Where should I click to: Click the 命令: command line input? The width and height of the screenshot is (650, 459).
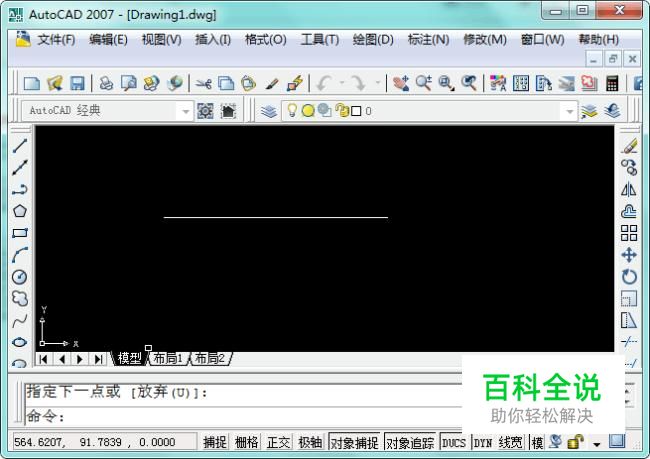244,416
